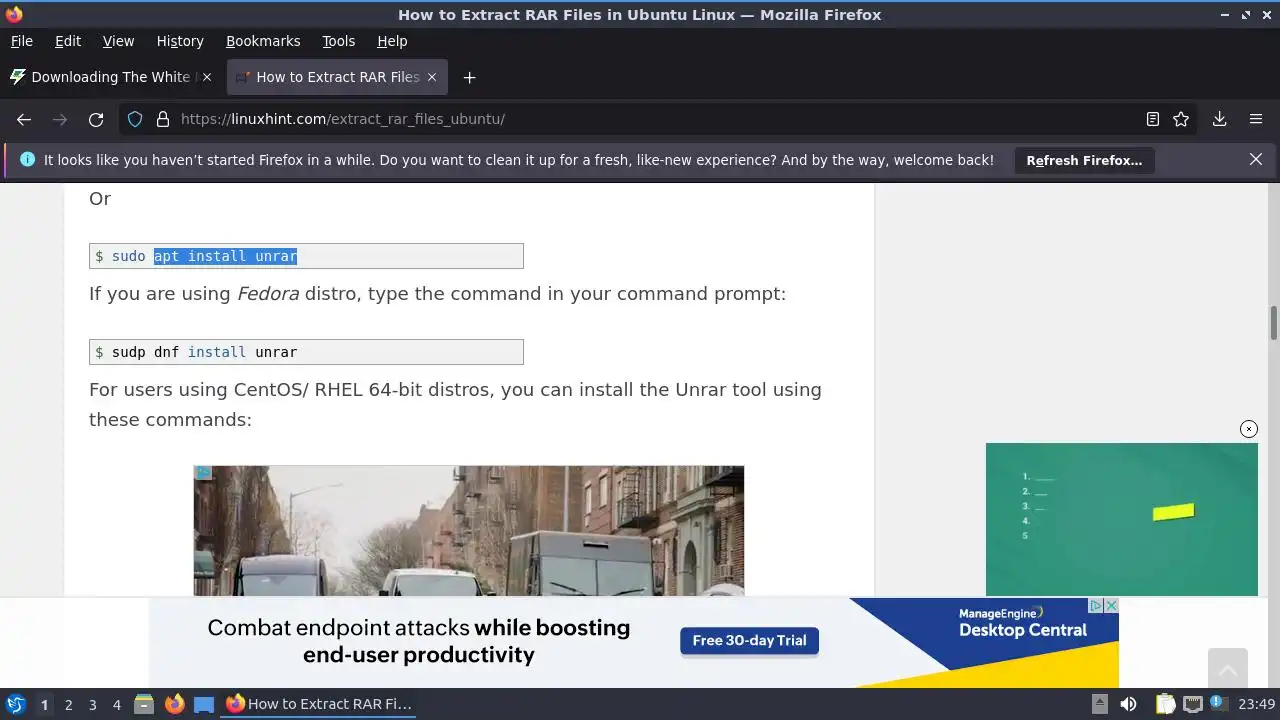The height and width of the screenshot is (720, 1280).
Task: Close the 'Downloading The White' tab
Action: click(x=207, y=77)
